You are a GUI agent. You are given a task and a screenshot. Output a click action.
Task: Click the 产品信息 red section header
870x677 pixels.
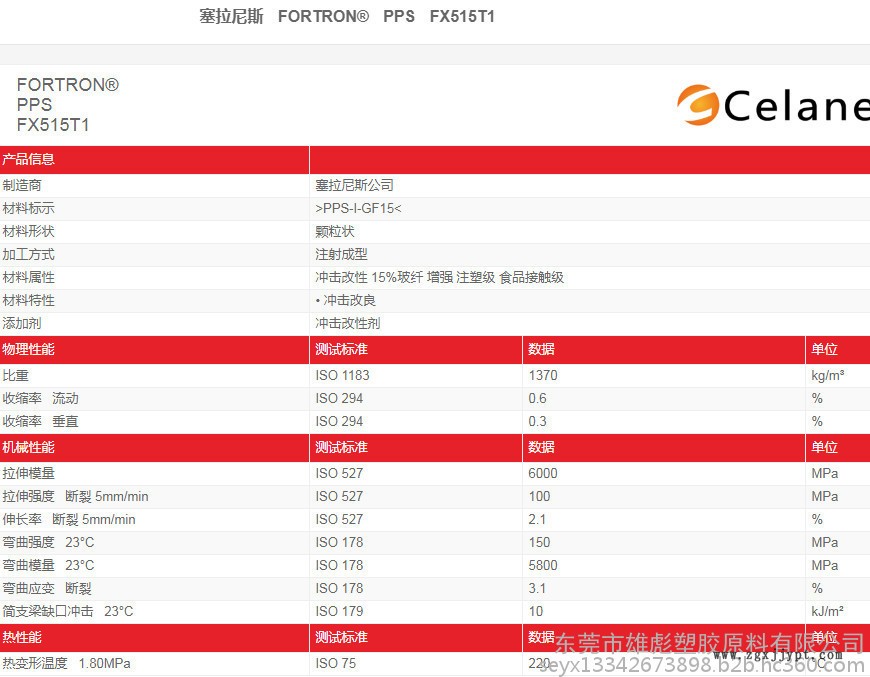[x=29, y=159]
